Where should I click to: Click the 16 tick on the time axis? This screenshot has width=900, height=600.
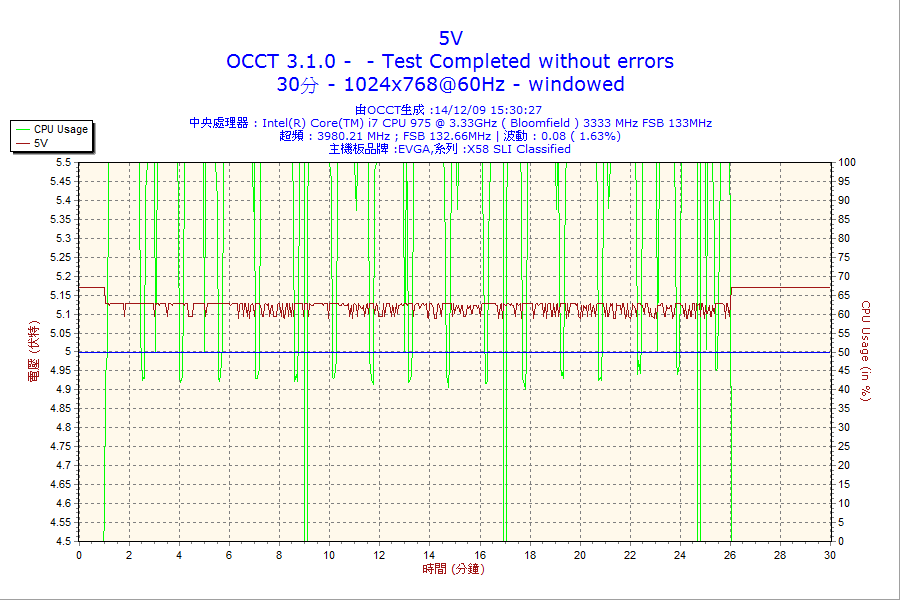click(480, 555)
